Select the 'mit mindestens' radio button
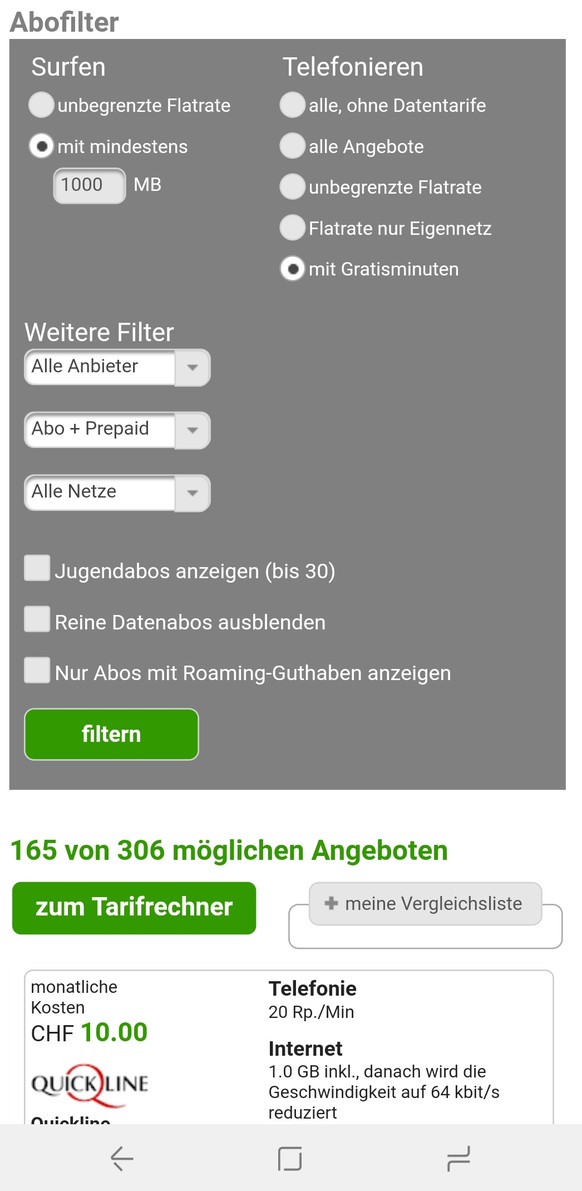Image resolution: width=582 pixels, height=1191 pixels. click(x=41, y=146)
